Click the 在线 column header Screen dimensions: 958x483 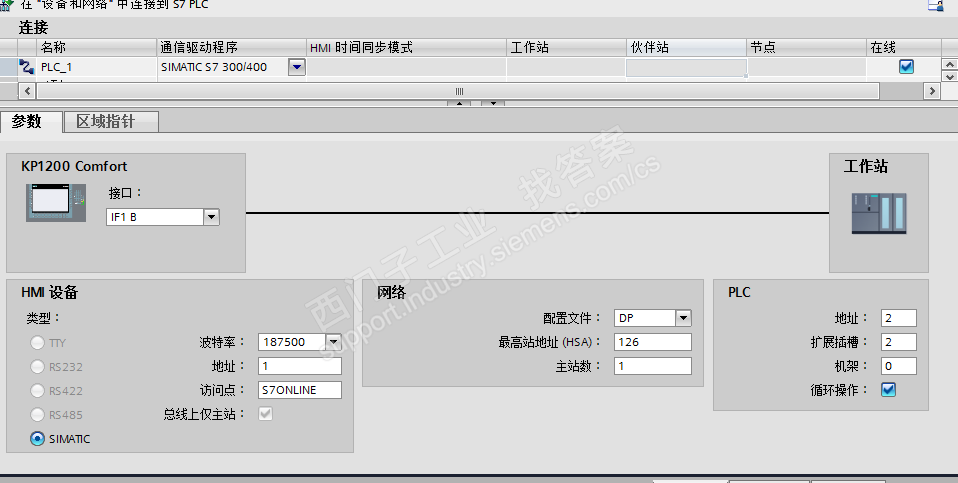pos(904,47)
